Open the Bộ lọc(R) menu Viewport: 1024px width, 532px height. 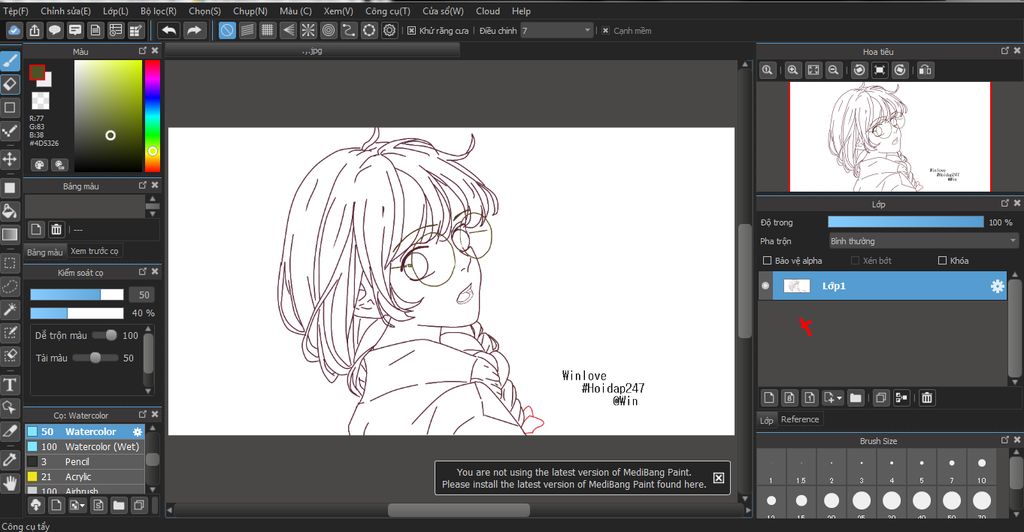pos(158,11)
